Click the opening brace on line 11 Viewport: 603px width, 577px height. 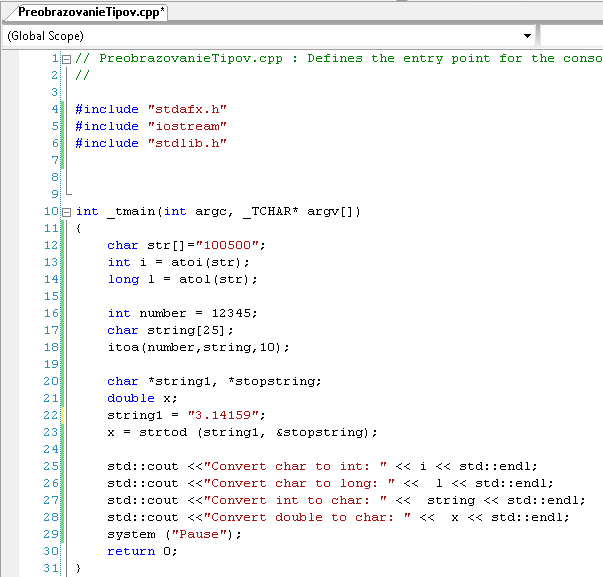[x=78, y=228]
